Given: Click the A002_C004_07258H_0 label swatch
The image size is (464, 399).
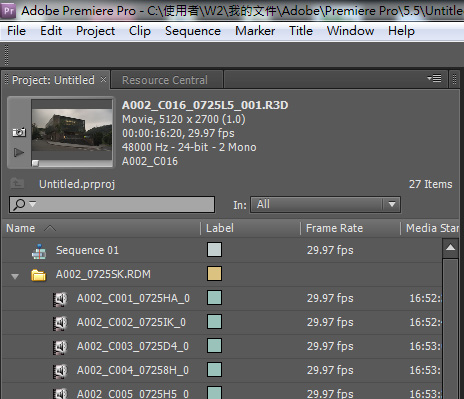Looking at the screenshot, I should (214, 370).
